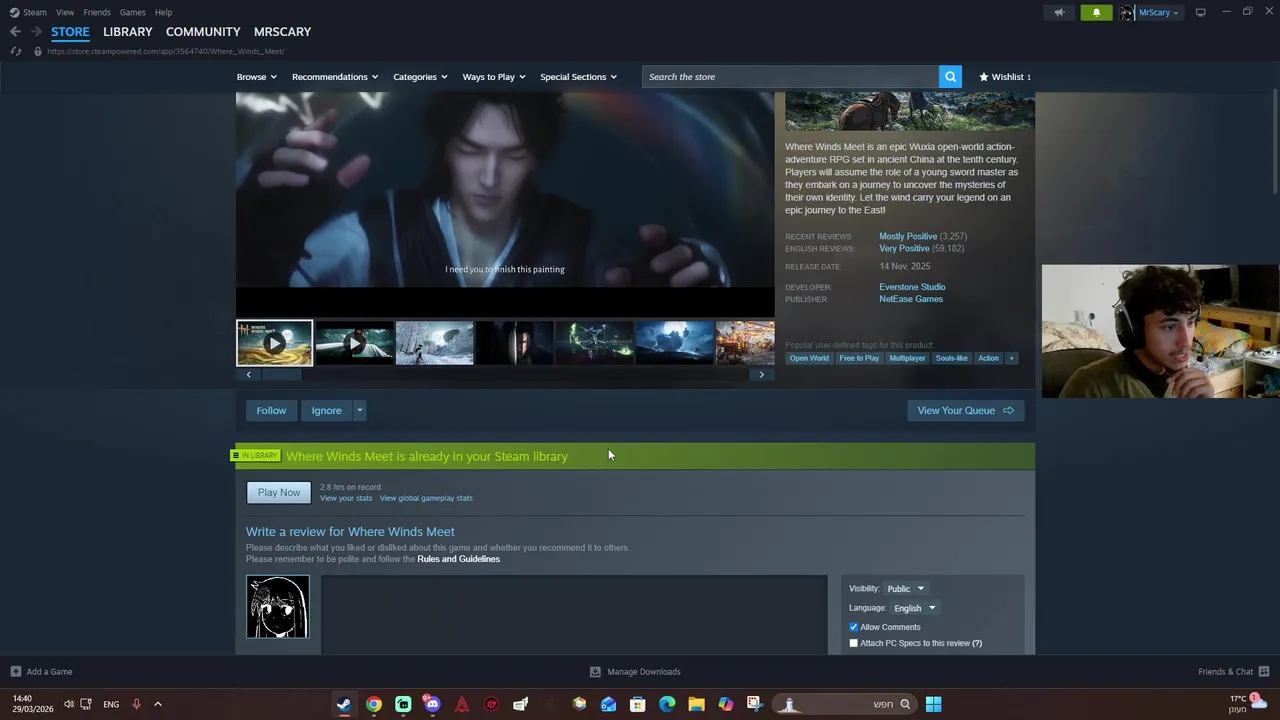This screenshot has height=720, width=1280.
Task: Click the announcements megaphone icon
Action: coord(1059,13)
